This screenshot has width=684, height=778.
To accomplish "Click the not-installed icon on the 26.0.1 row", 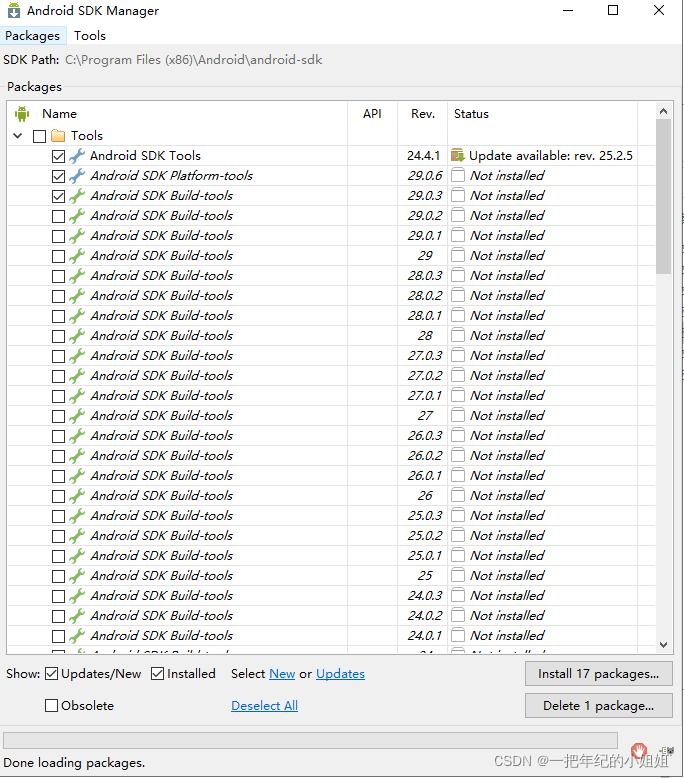I will (458, 476).
